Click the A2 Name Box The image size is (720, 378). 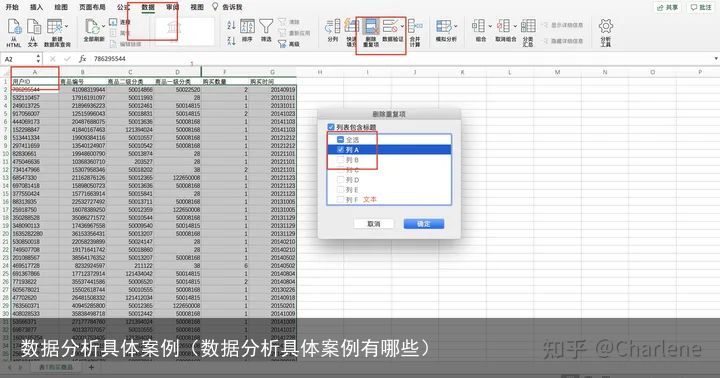pyautogui.click(x=18, y=59)
